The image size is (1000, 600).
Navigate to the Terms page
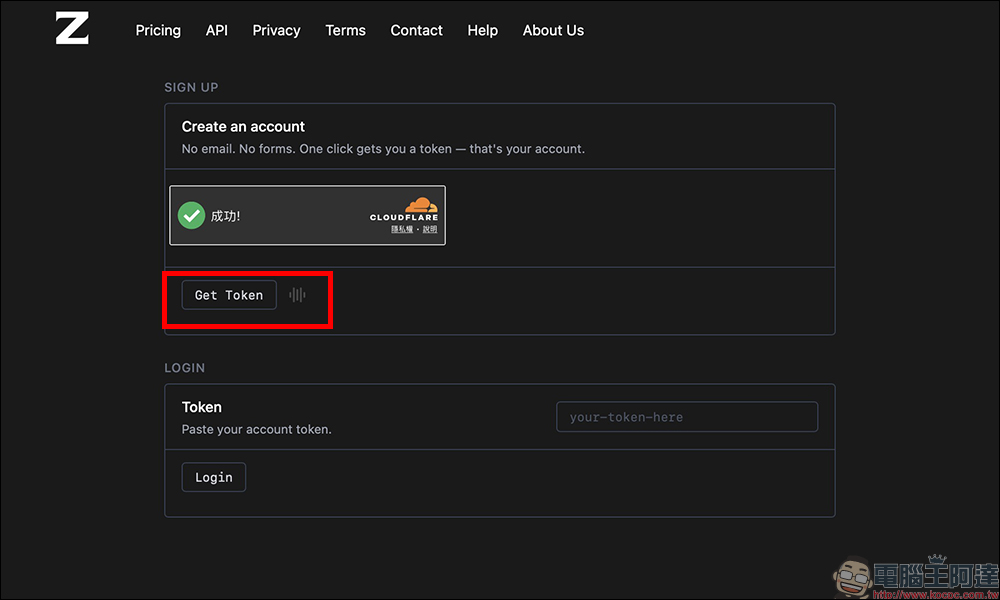point(345,30)
